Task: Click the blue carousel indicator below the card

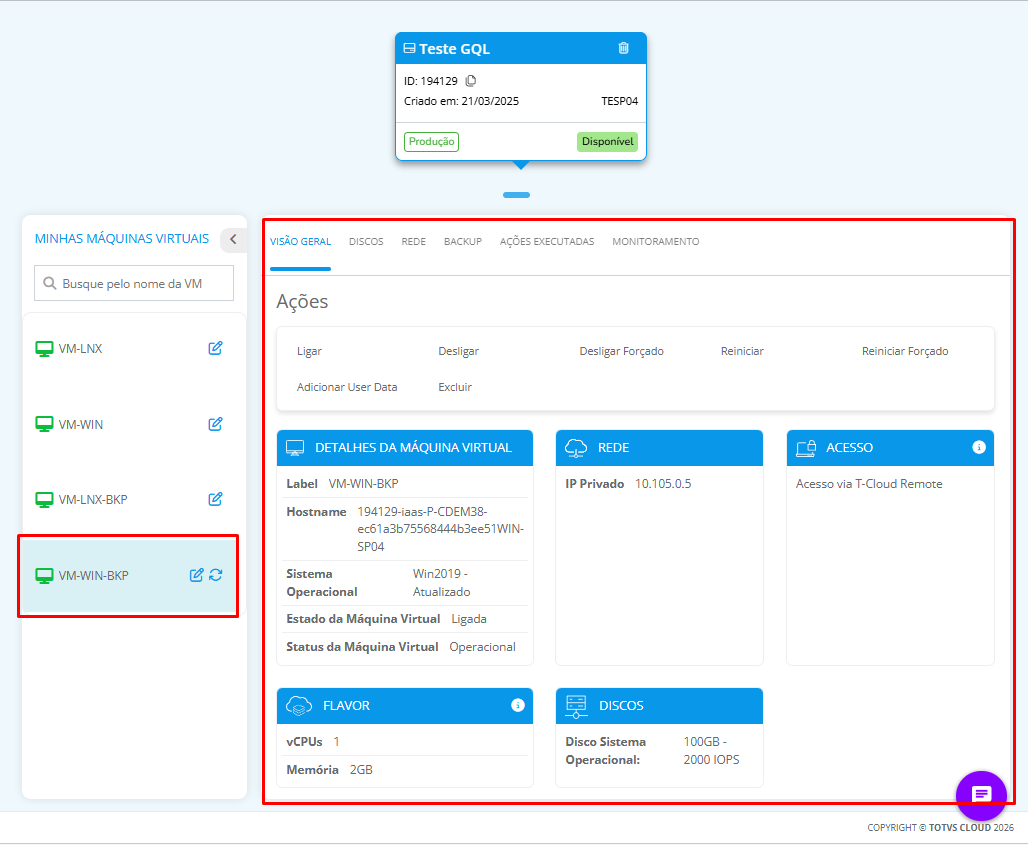Action: click(517, 195)
